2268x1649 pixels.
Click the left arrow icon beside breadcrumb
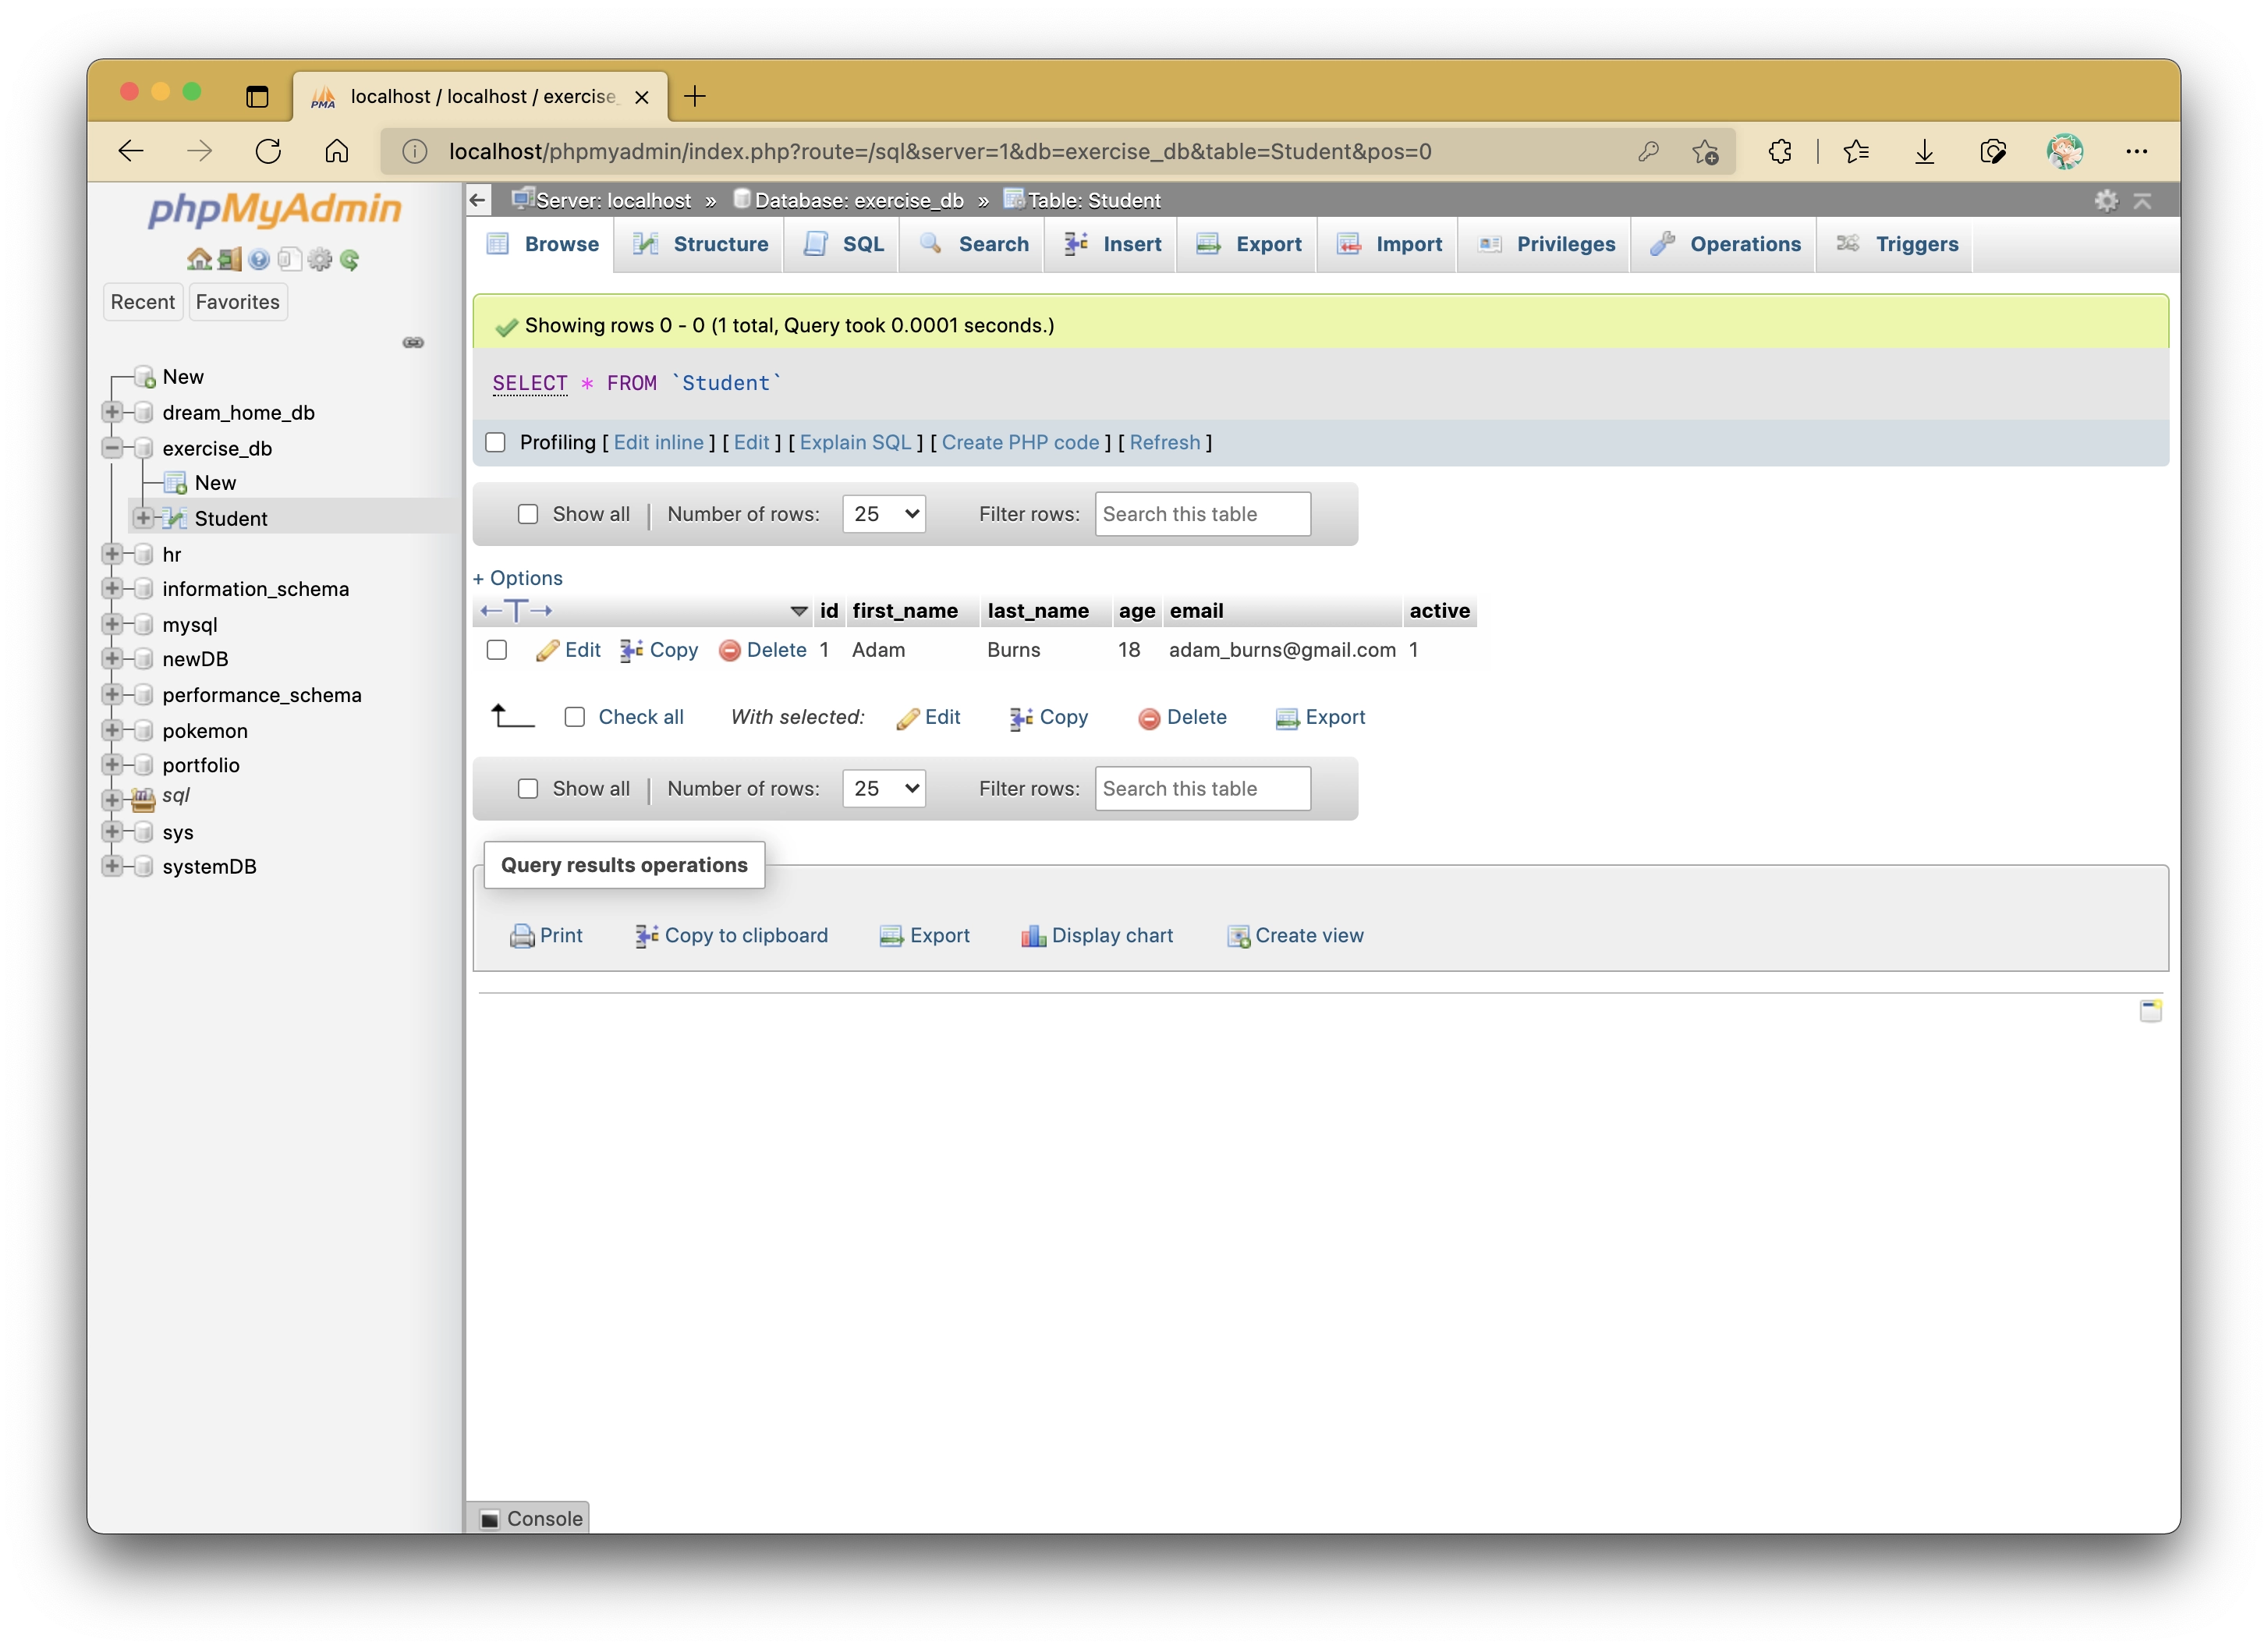478,200
